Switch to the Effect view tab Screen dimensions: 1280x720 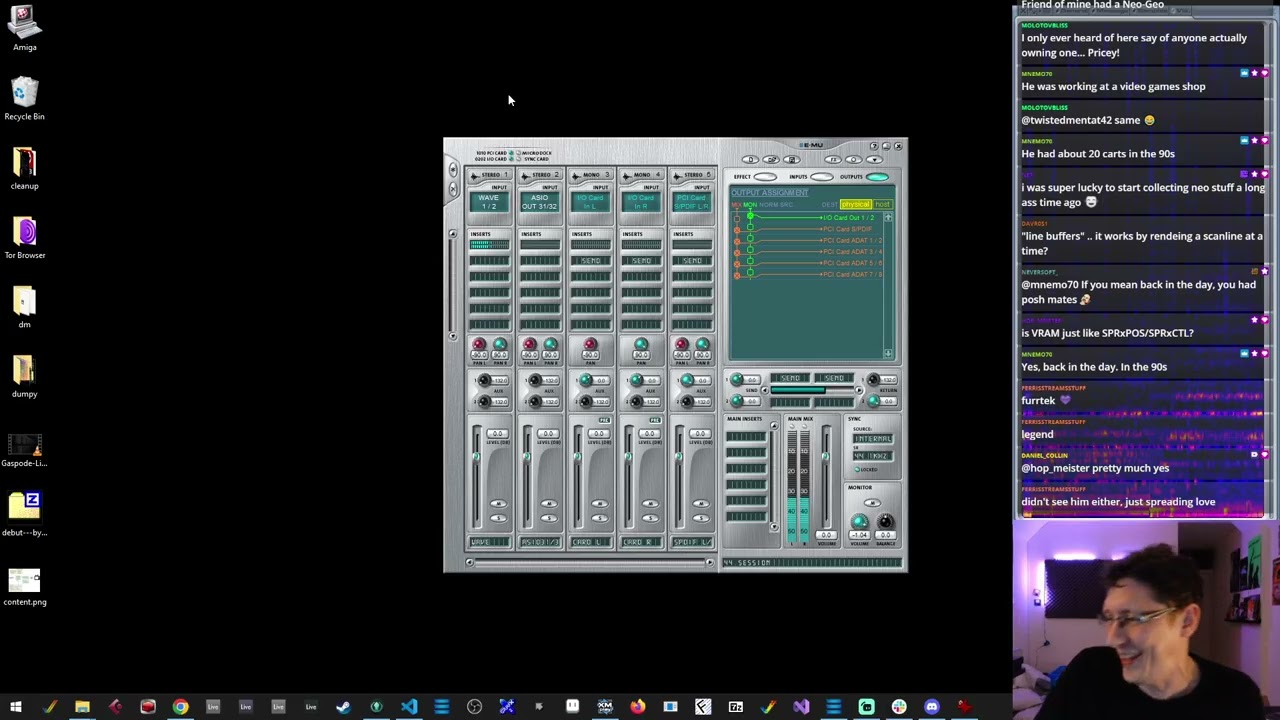765,177
